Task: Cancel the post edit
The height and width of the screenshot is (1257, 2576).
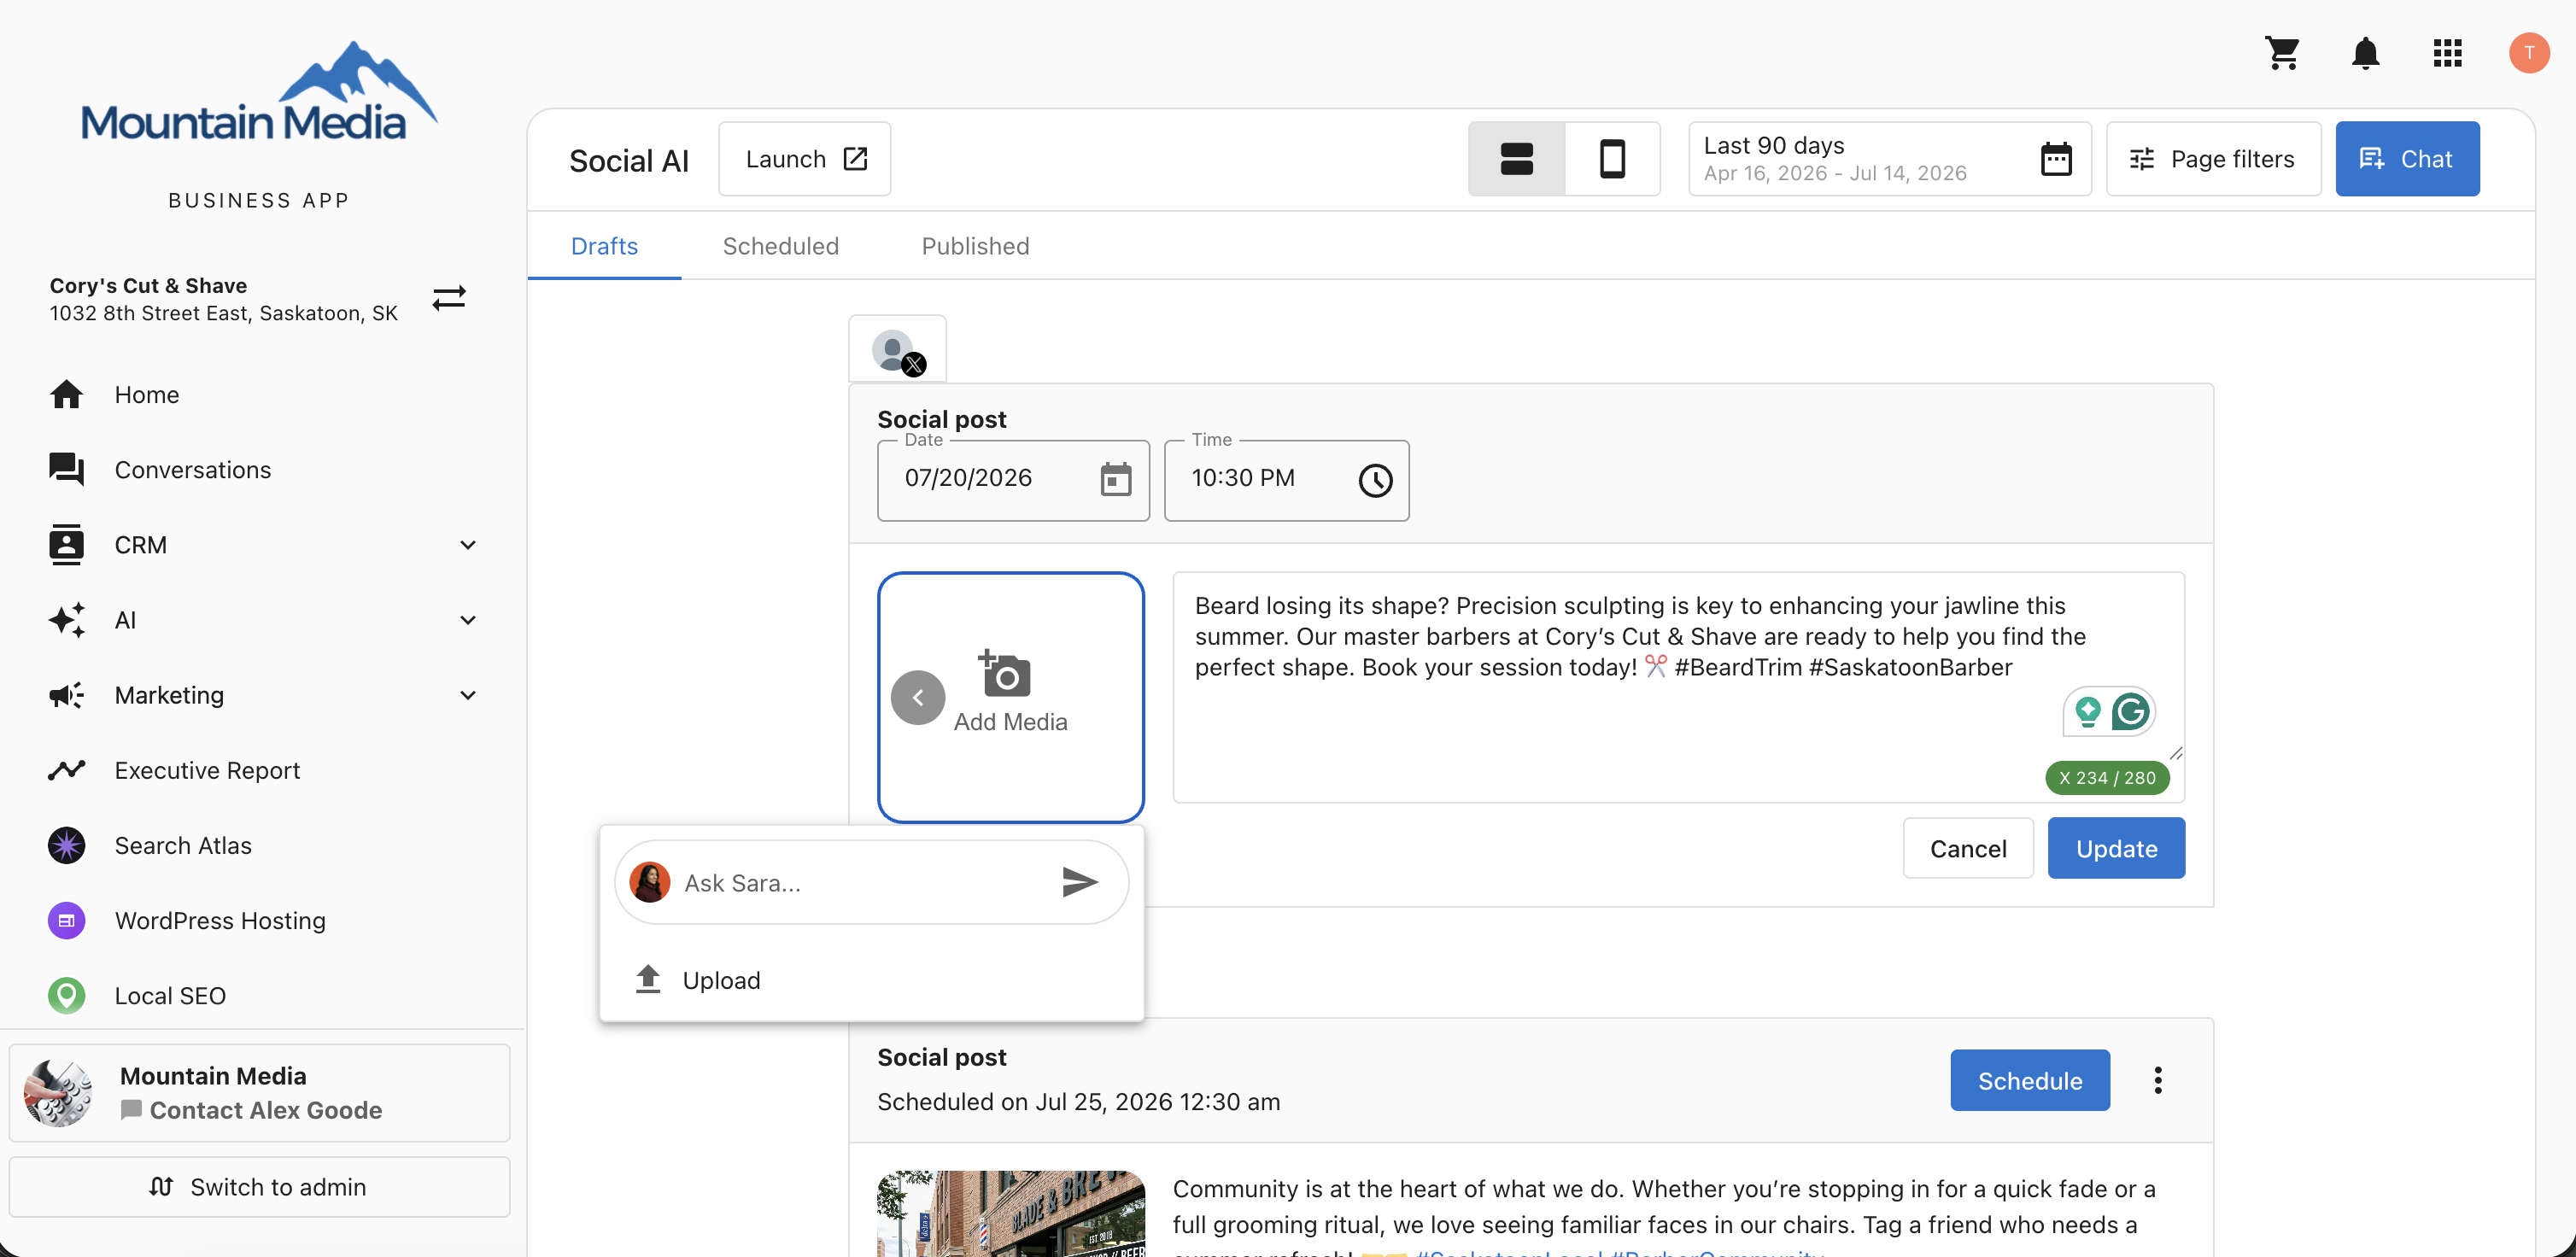Action: (x=1967, y=848)
